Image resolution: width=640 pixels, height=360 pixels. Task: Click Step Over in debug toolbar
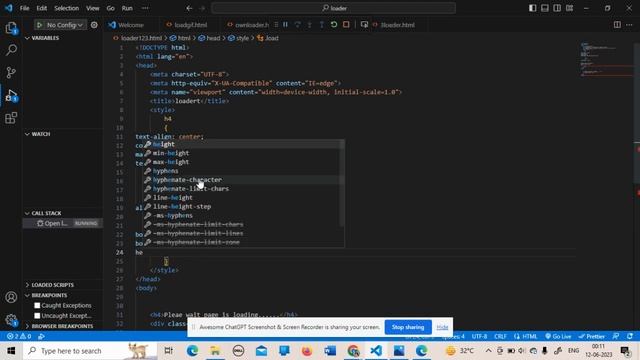[298, 25]
